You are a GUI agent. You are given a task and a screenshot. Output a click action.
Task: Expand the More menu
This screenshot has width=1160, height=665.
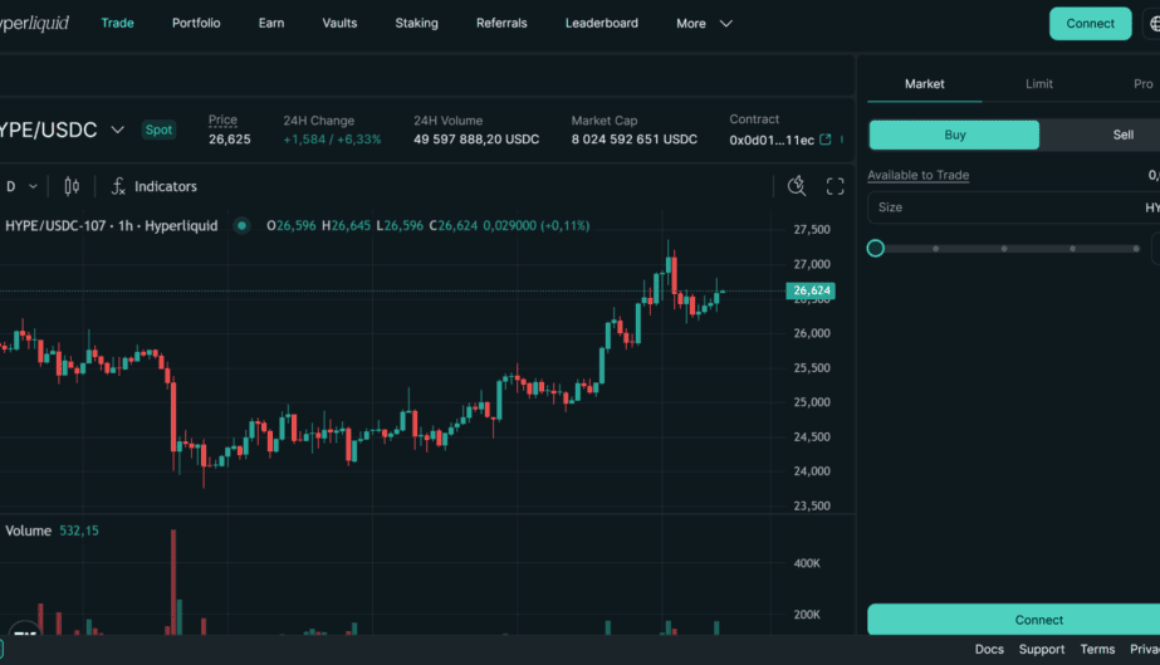[704, 24]
